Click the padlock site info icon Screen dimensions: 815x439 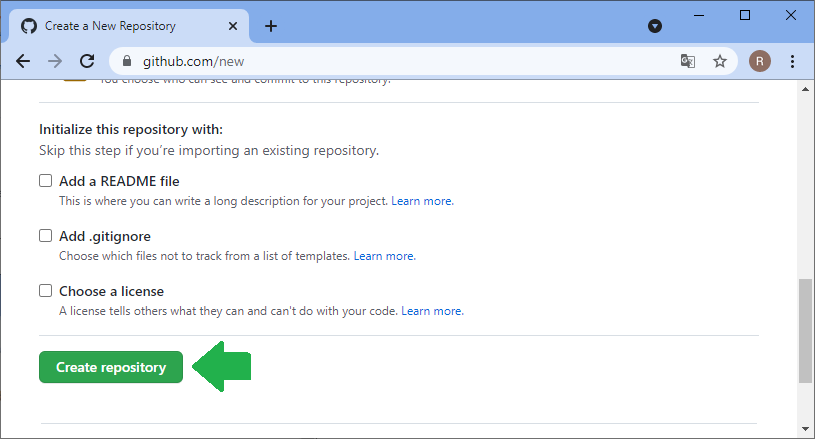point(126,61)
